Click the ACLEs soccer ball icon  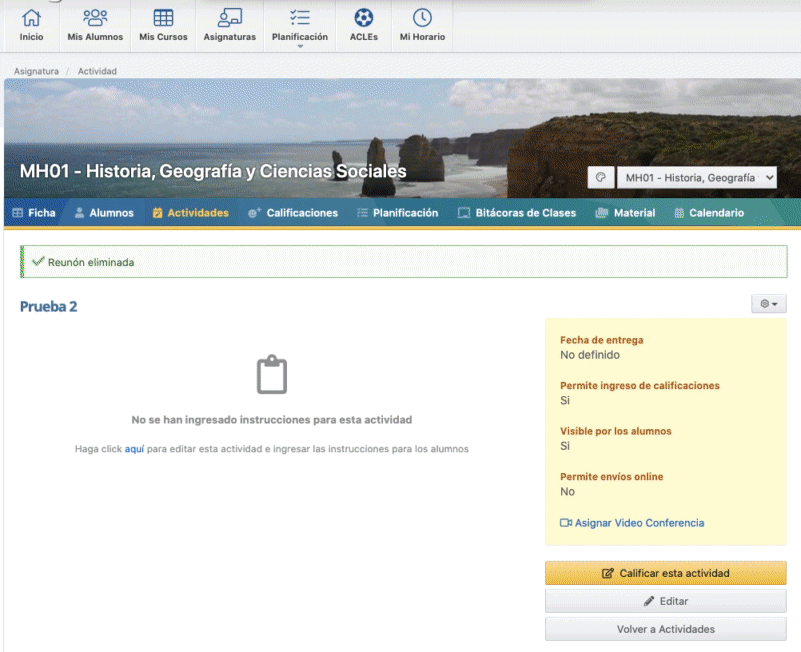point(364,19)
